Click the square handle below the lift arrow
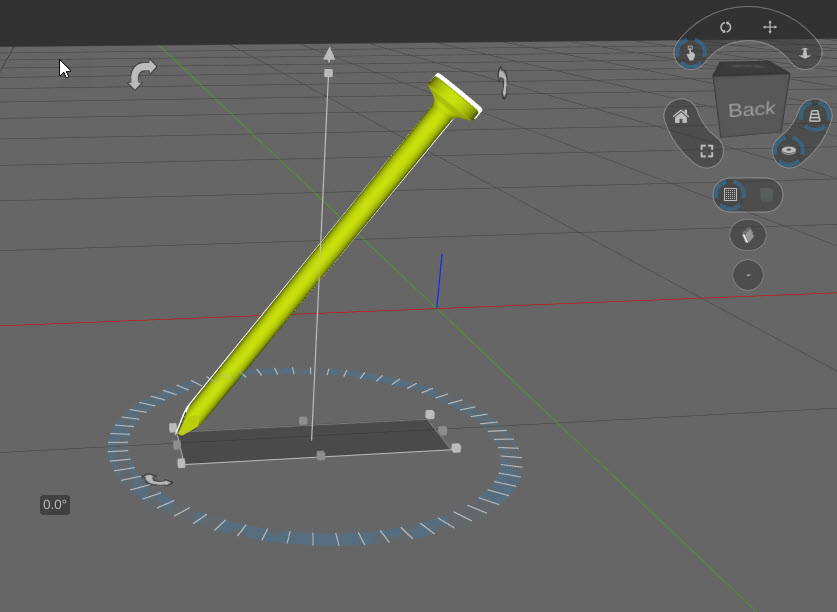Screen dimensions: 837x612 coord(328,73)
